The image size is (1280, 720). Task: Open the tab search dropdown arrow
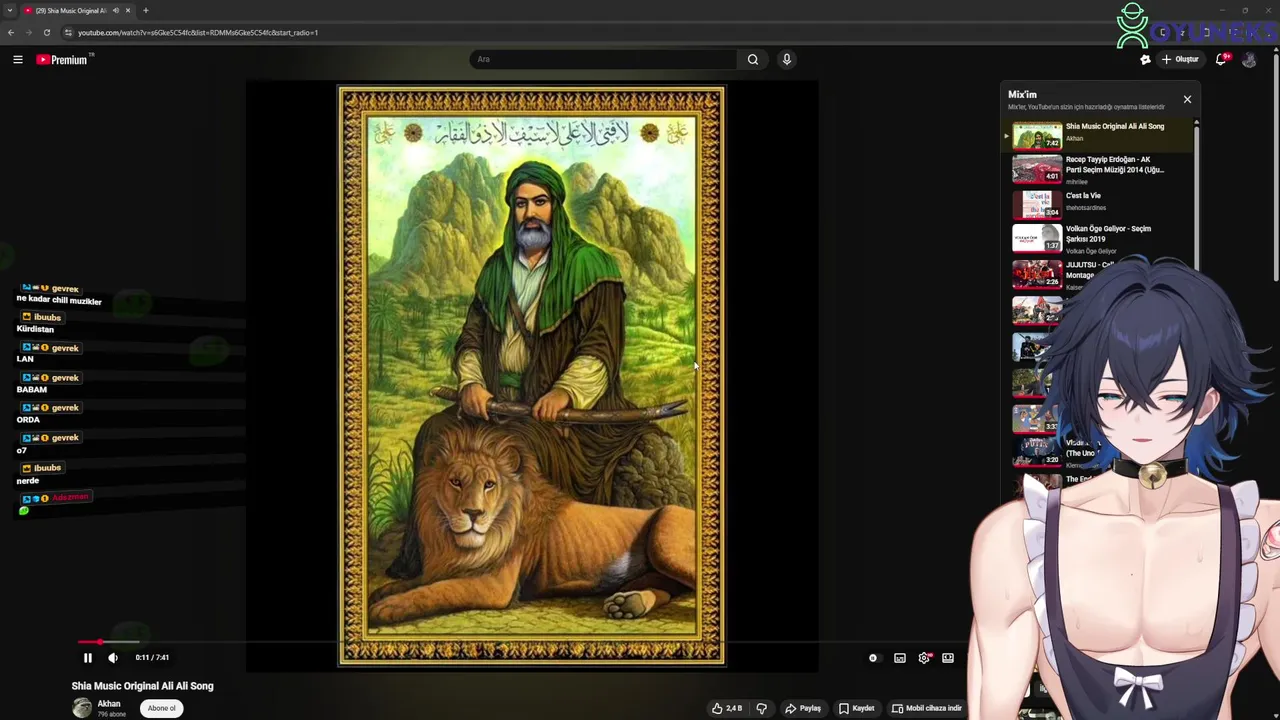10,10
